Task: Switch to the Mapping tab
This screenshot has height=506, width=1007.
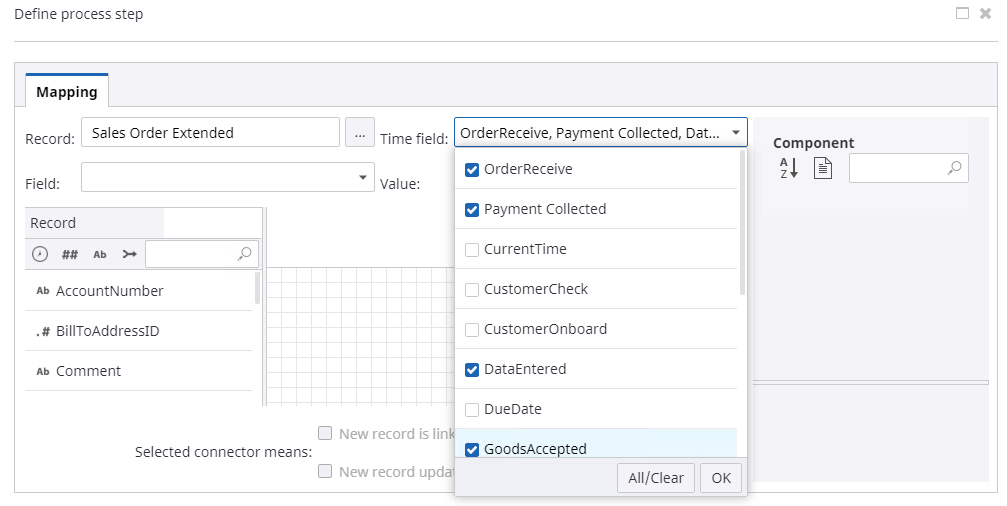Action: [67, 92]
